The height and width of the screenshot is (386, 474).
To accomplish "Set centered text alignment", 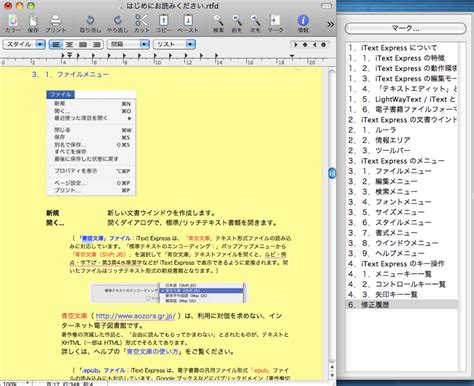I will point(69,44).
